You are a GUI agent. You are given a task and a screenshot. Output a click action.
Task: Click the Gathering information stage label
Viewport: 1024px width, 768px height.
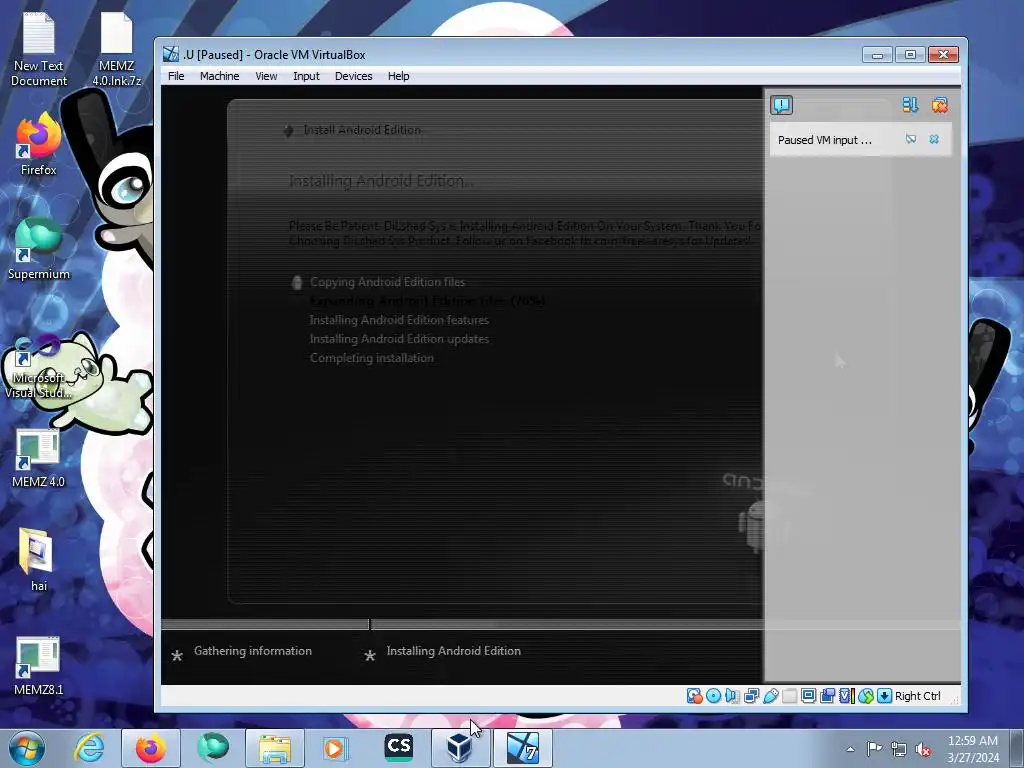(253, 651)
